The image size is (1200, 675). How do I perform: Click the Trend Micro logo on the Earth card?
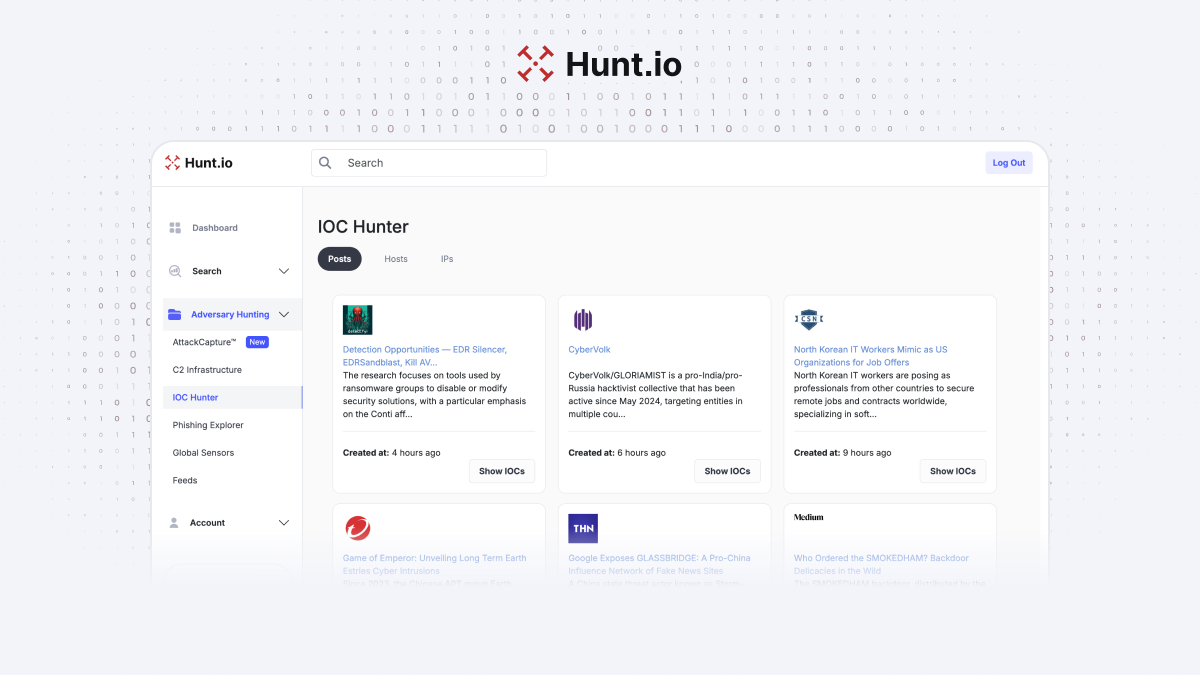pos(358,527)
